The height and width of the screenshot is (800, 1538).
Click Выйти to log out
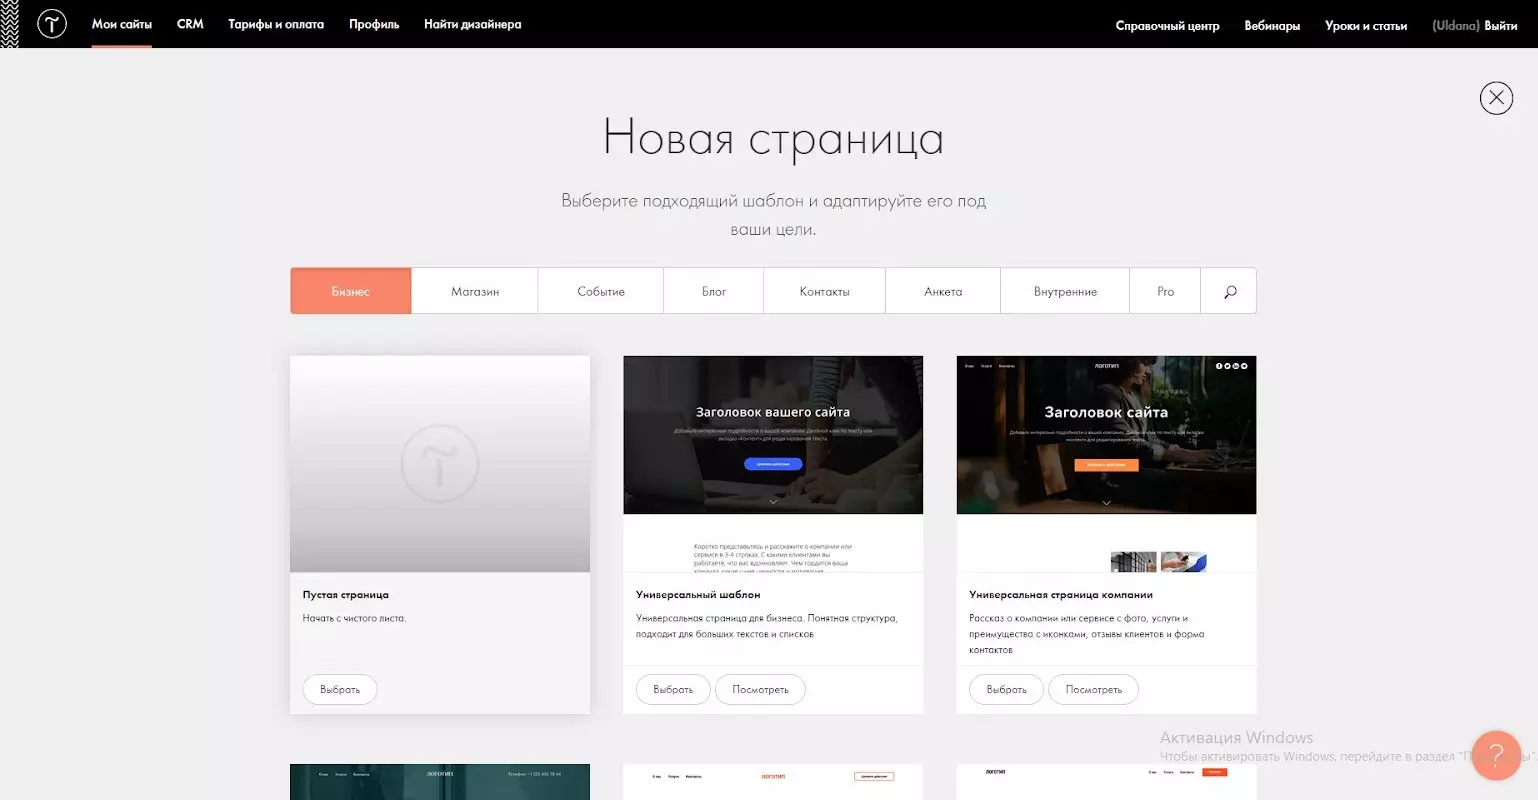pos(1501,26)
